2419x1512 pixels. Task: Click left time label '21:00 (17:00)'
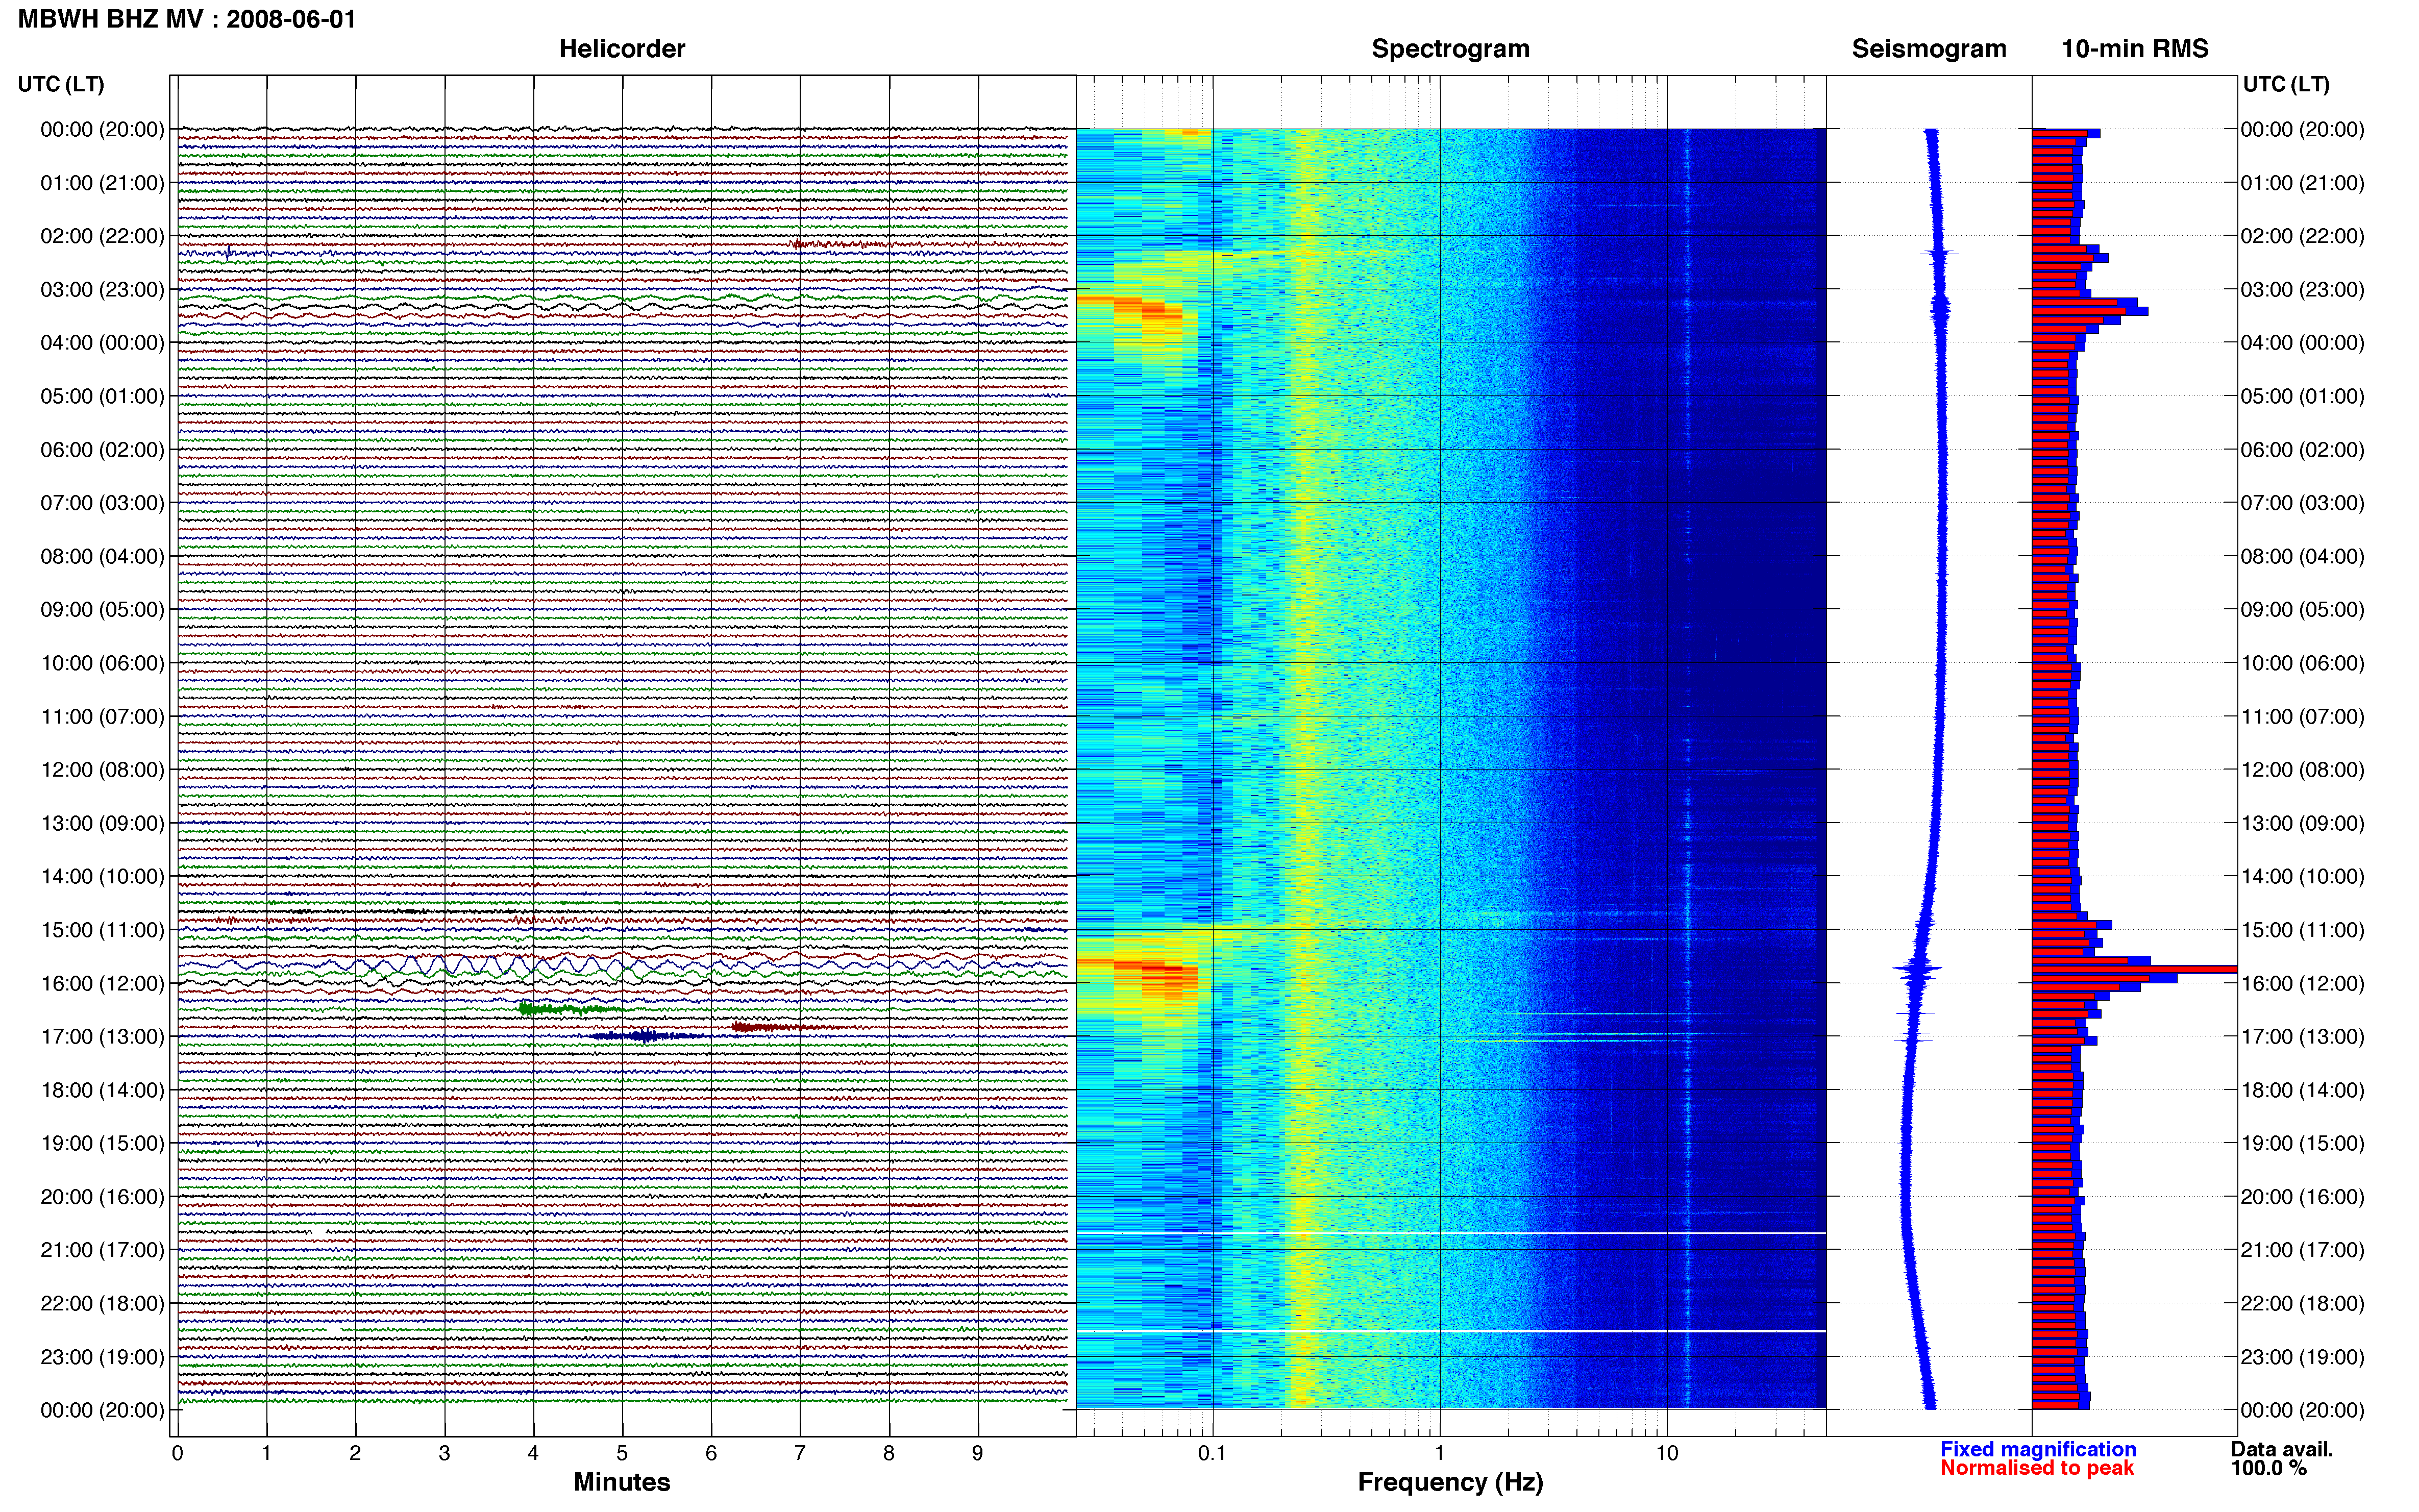tap(102, 1249)
